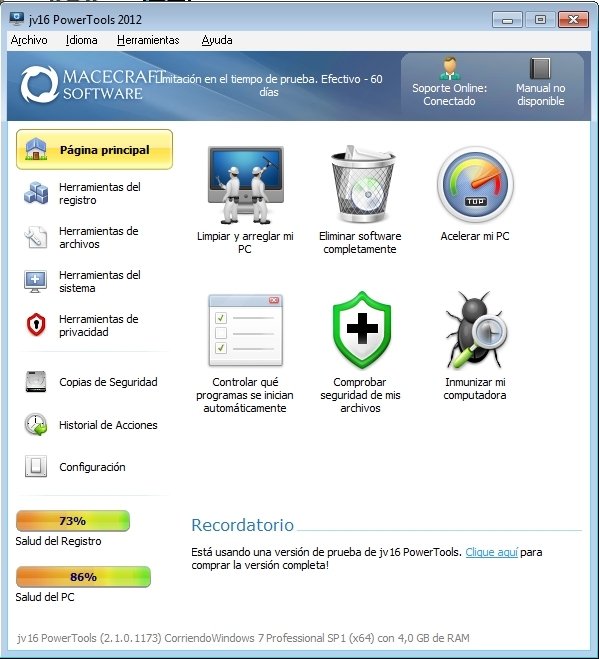Image resolution: width=599 pixels, height=659 pixels.
Task: Click Manual no disponible text
Action: coord(541,95)
